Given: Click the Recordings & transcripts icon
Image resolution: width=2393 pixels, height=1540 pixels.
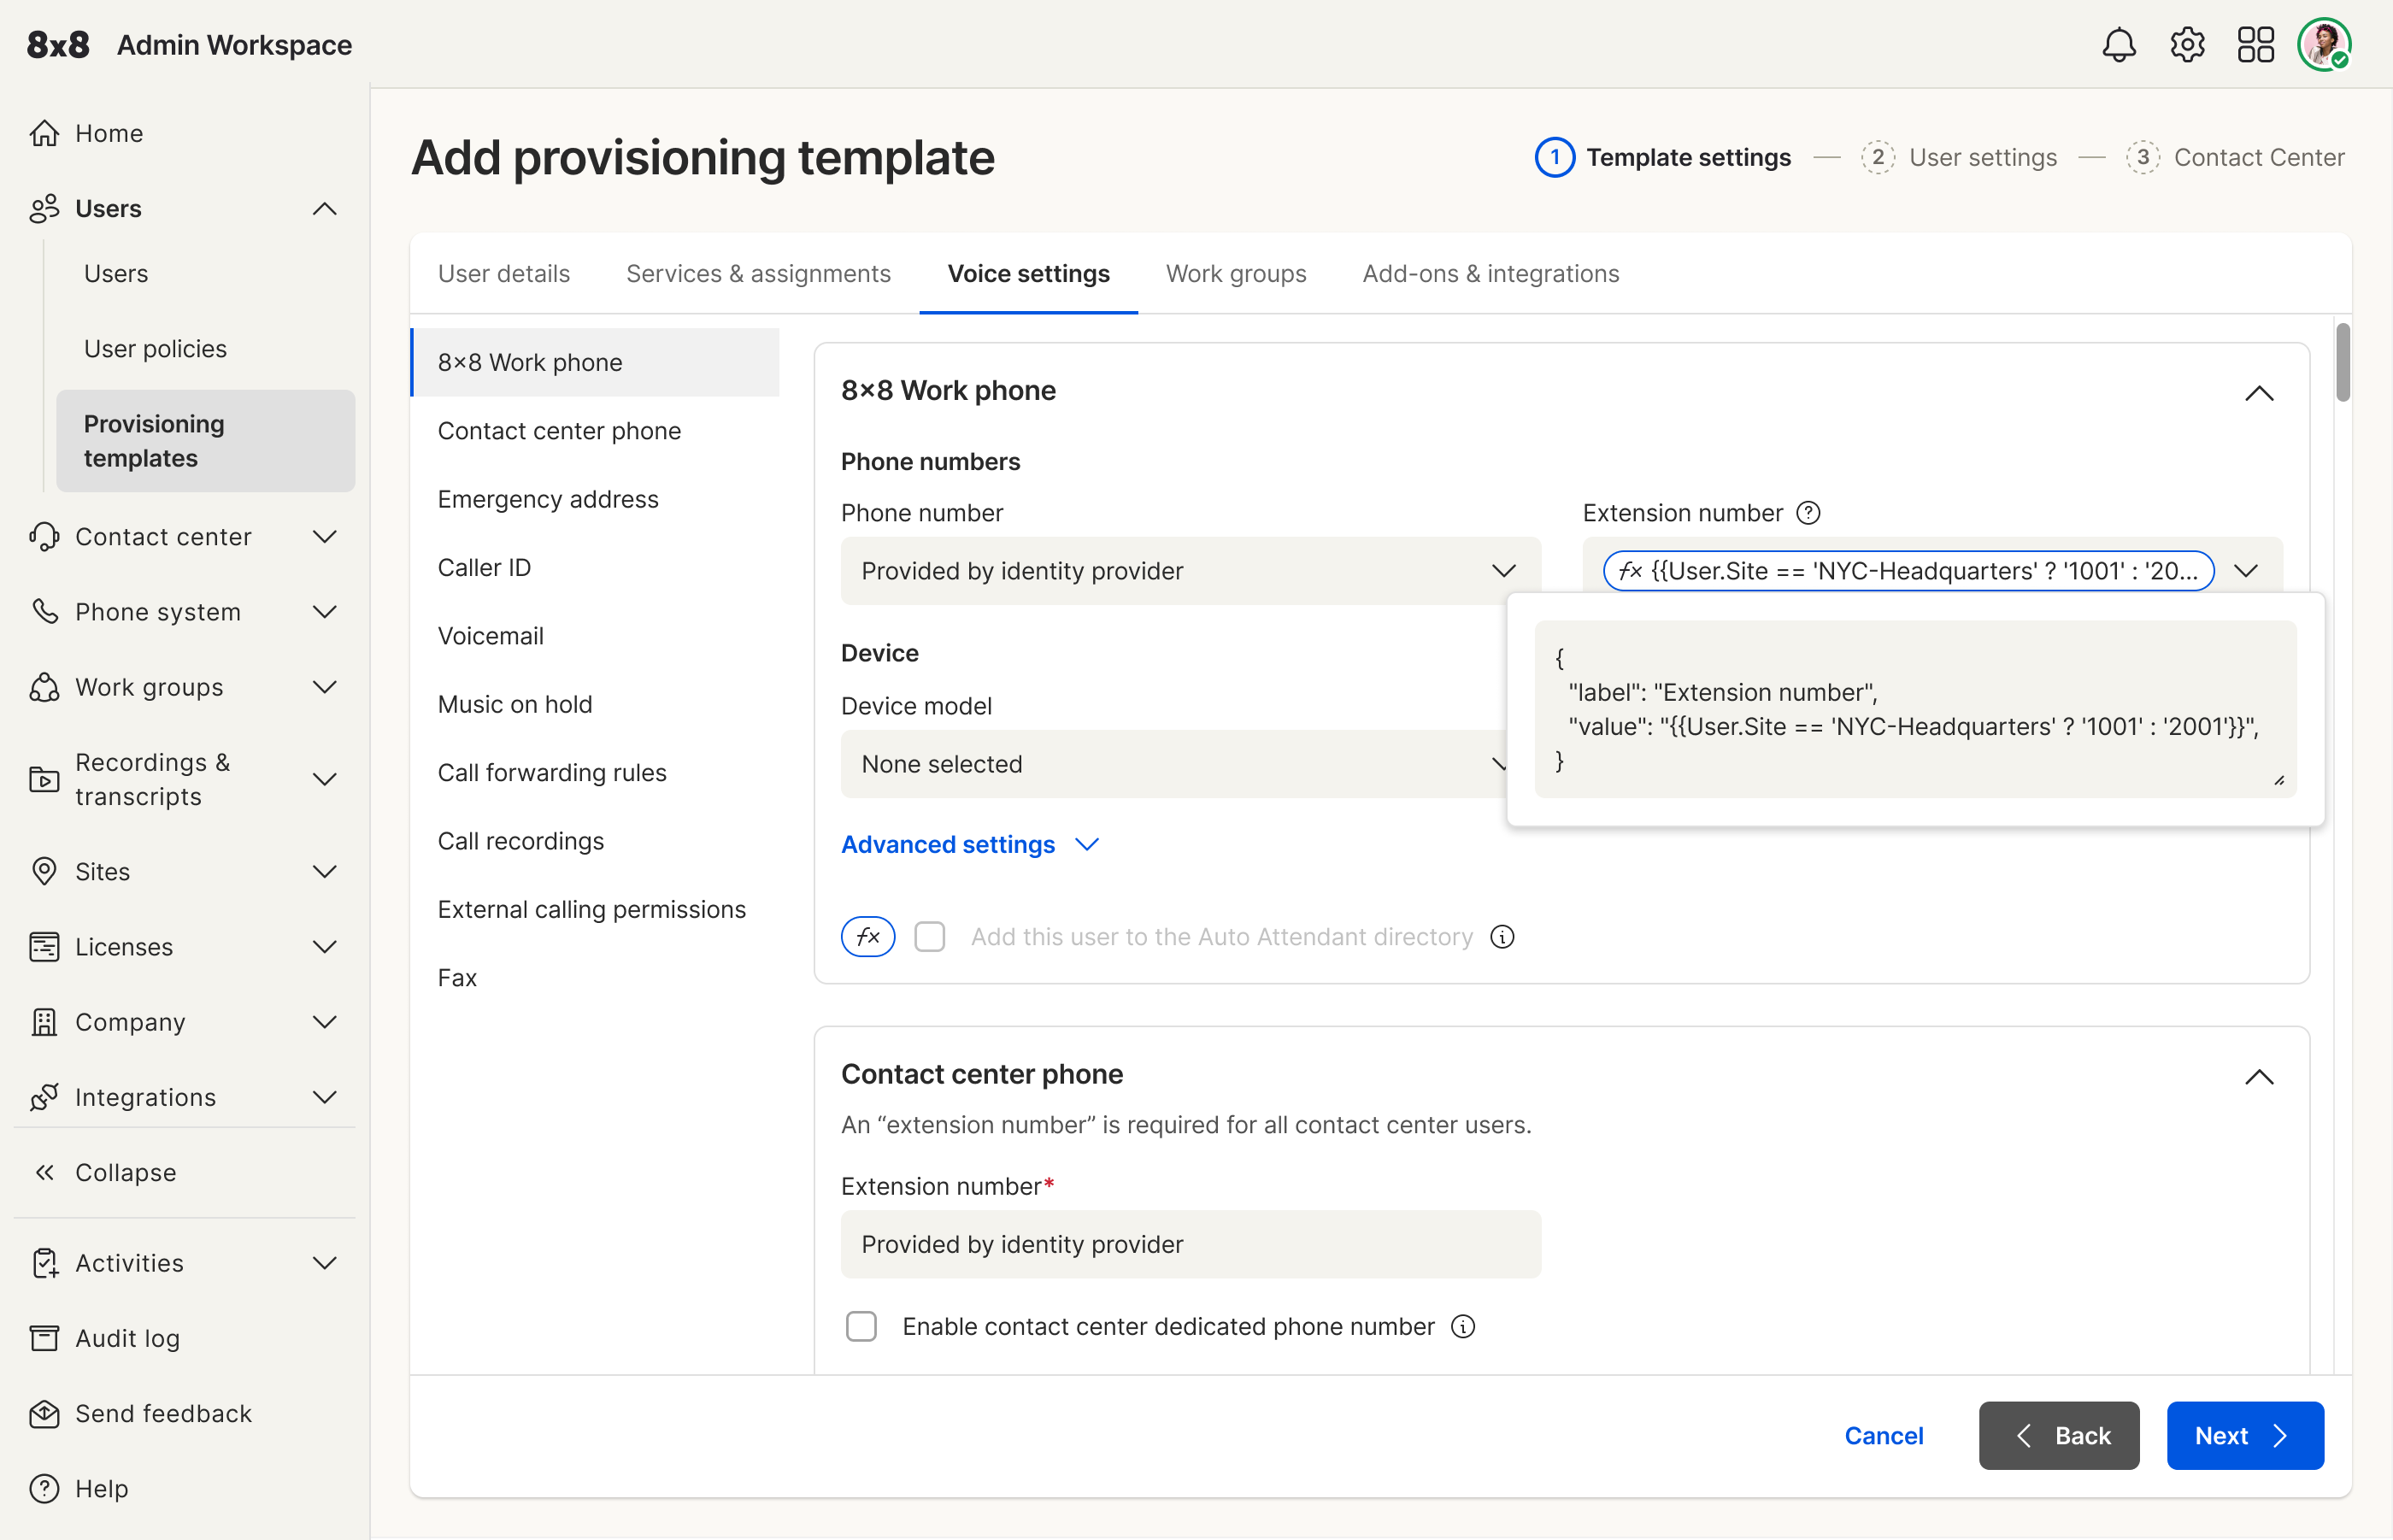Looking at the screenshot, I should [x=44, y=779].
